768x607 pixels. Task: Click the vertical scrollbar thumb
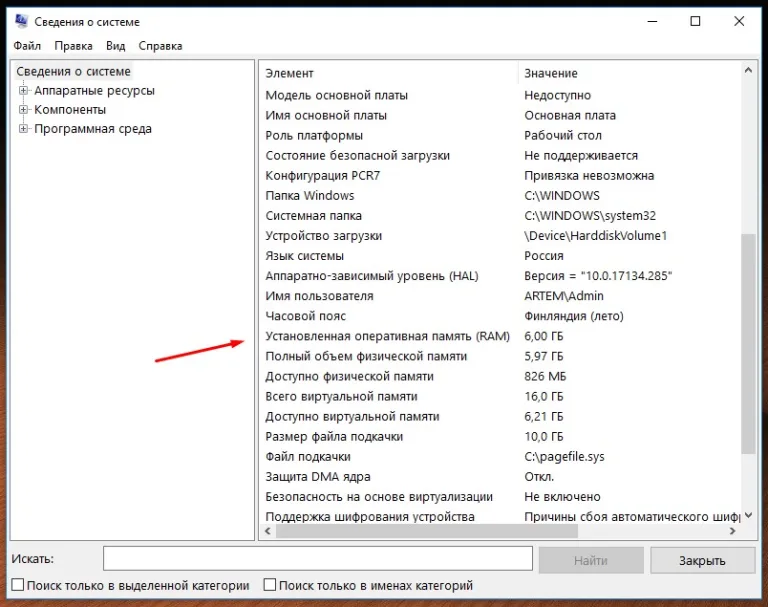click(x=748, y=344)
